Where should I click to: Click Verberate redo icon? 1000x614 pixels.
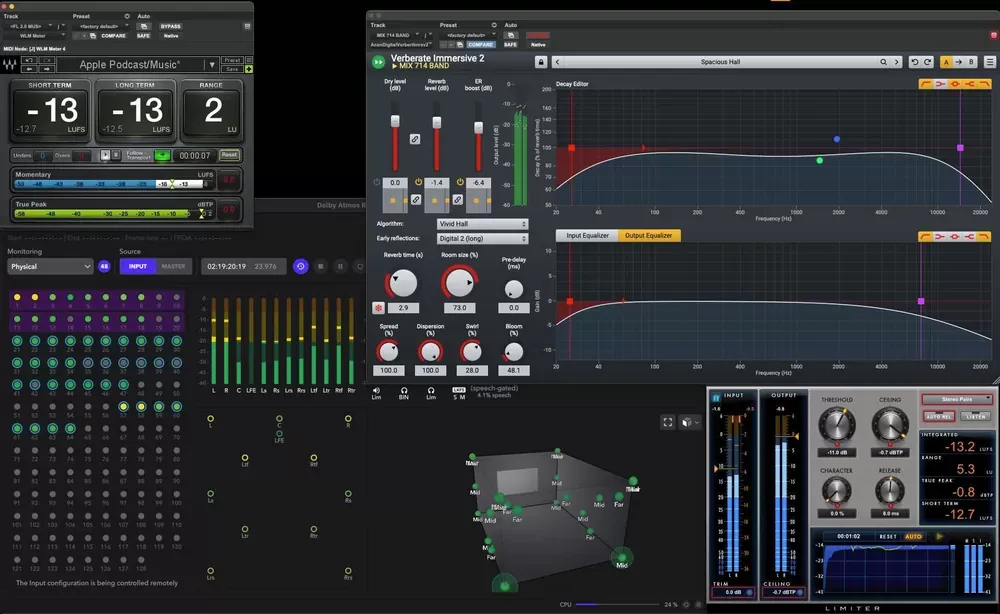tap(928, 62)
